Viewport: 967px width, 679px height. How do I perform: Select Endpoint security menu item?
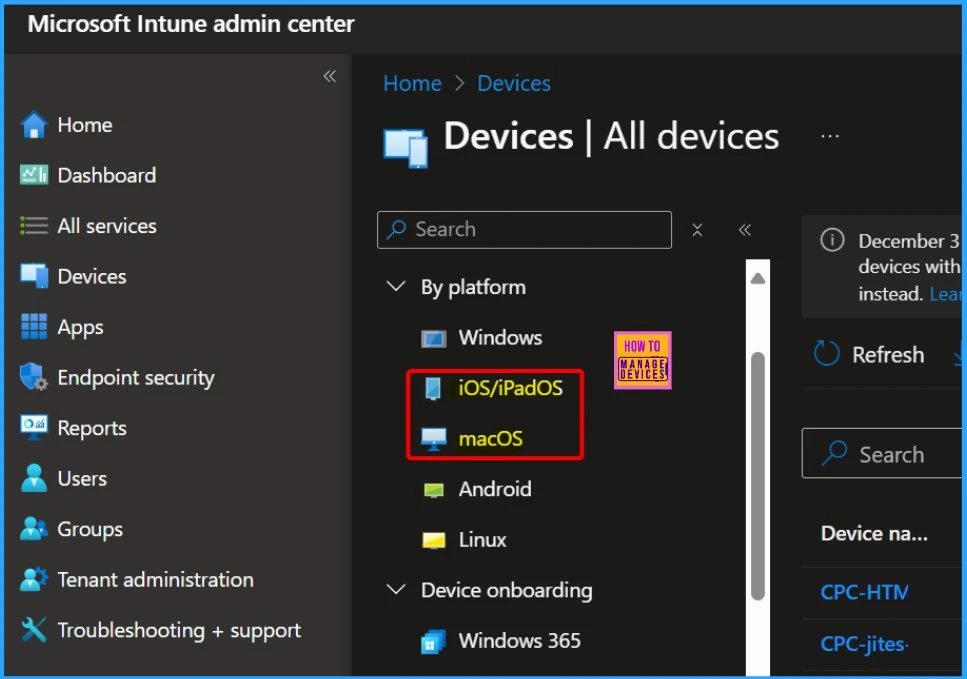(136, 377)
